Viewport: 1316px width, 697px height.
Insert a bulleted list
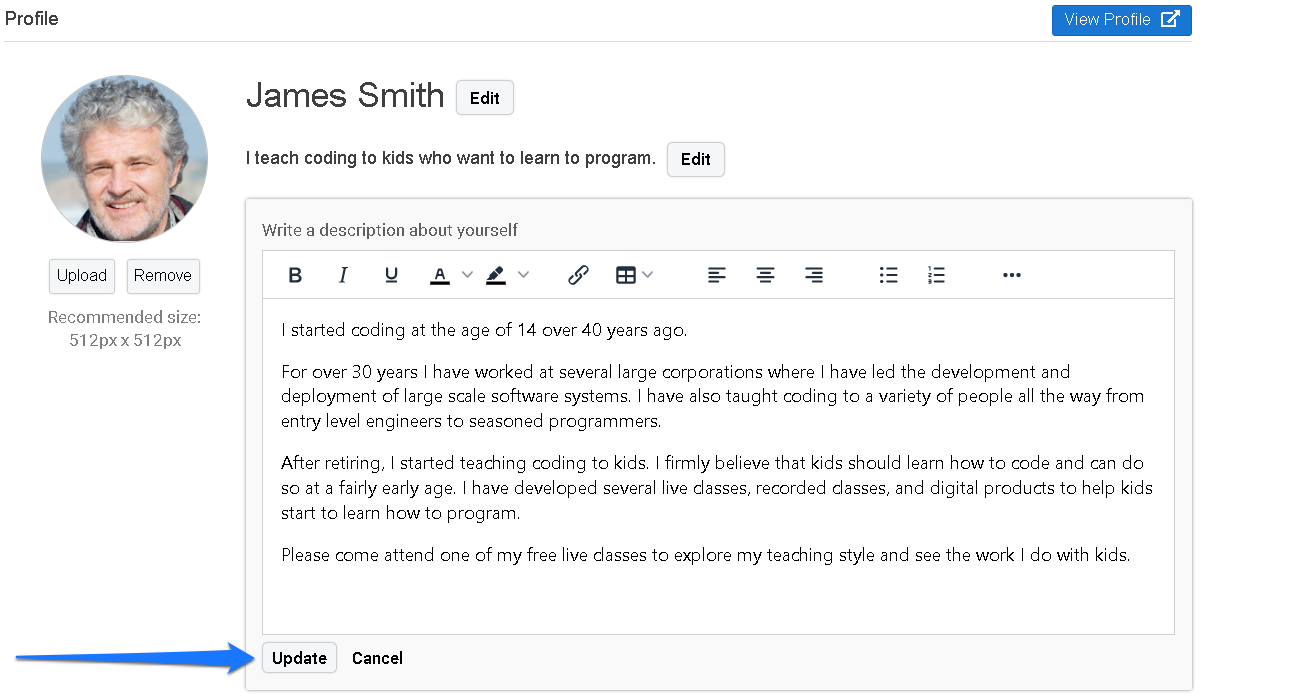click(888, 275)
